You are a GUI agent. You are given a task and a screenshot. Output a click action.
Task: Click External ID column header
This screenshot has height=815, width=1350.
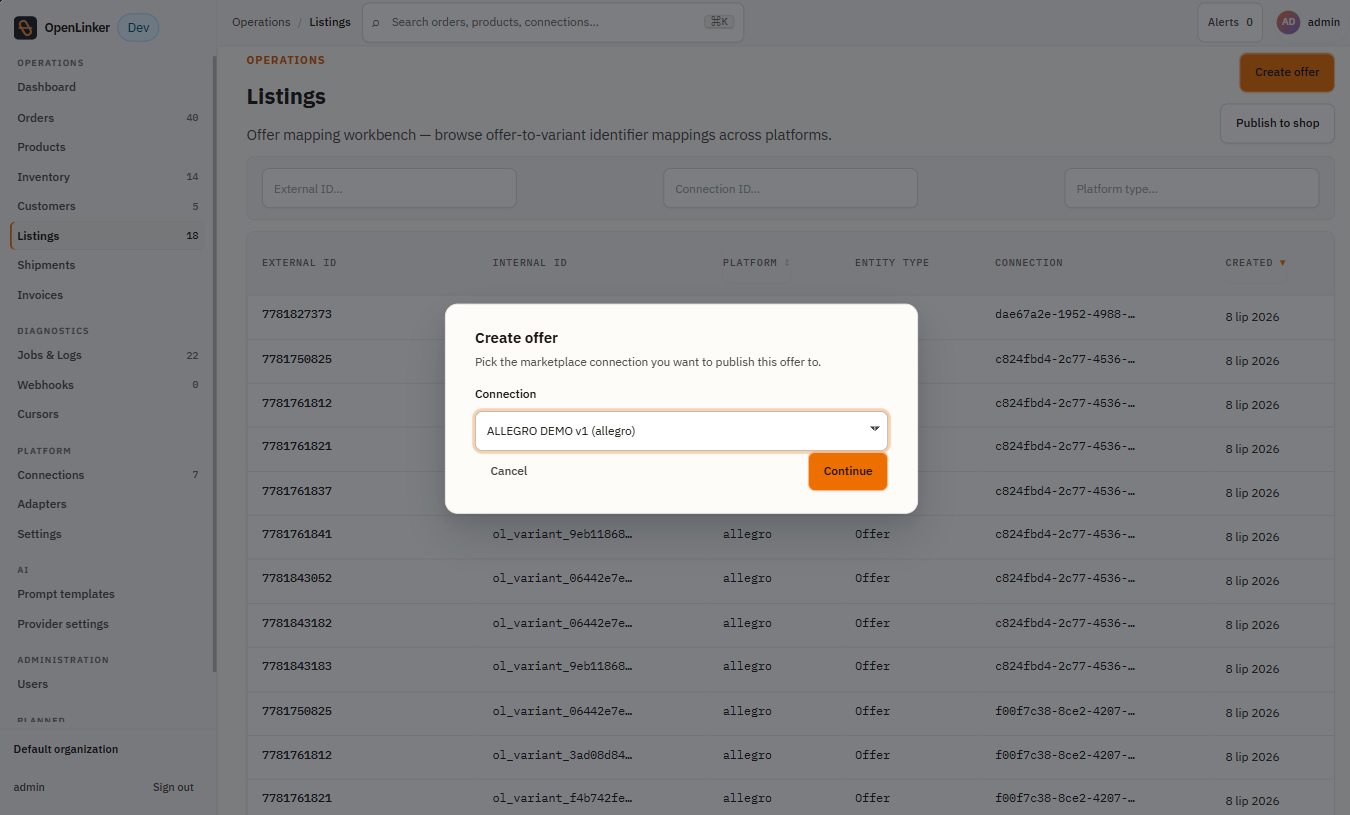(x=299, y=263)
